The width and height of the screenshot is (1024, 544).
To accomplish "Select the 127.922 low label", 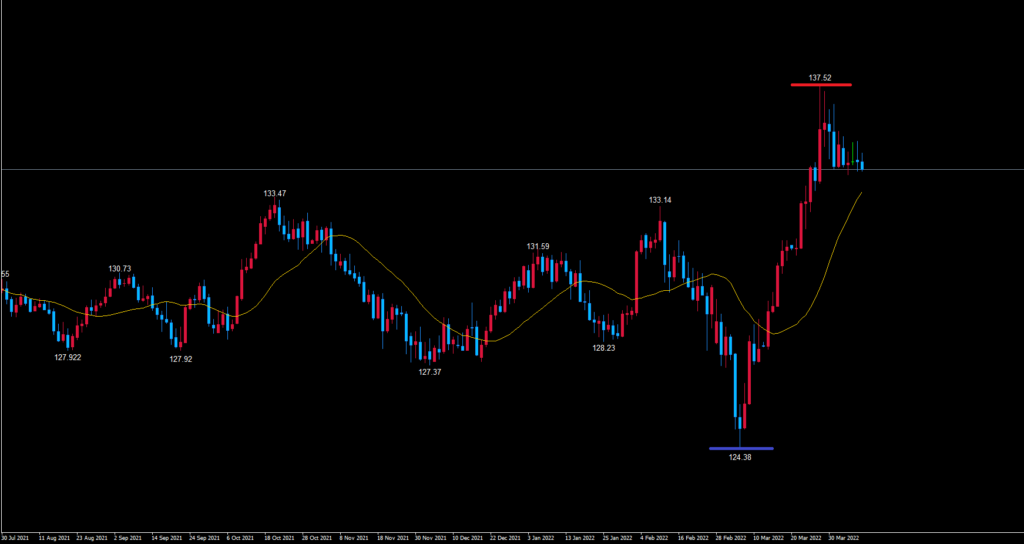I will click(x=67, y=357).
